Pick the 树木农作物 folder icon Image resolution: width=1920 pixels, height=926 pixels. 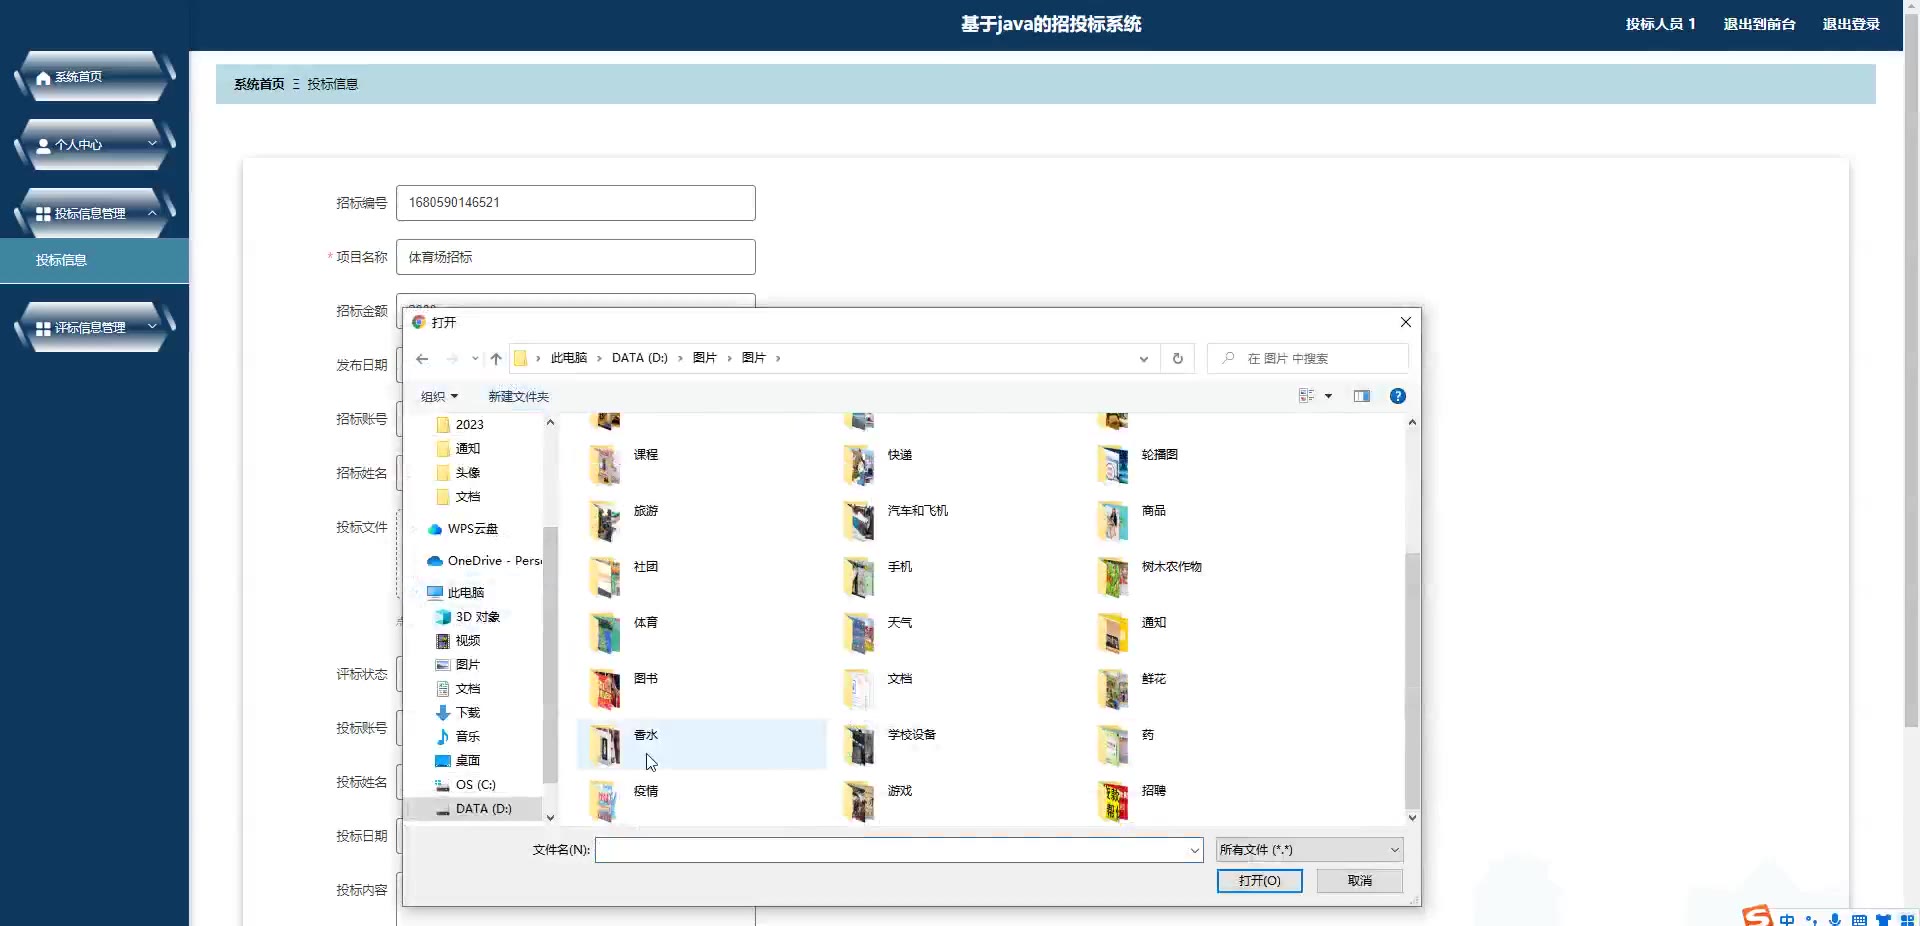tap(1112, 577)
